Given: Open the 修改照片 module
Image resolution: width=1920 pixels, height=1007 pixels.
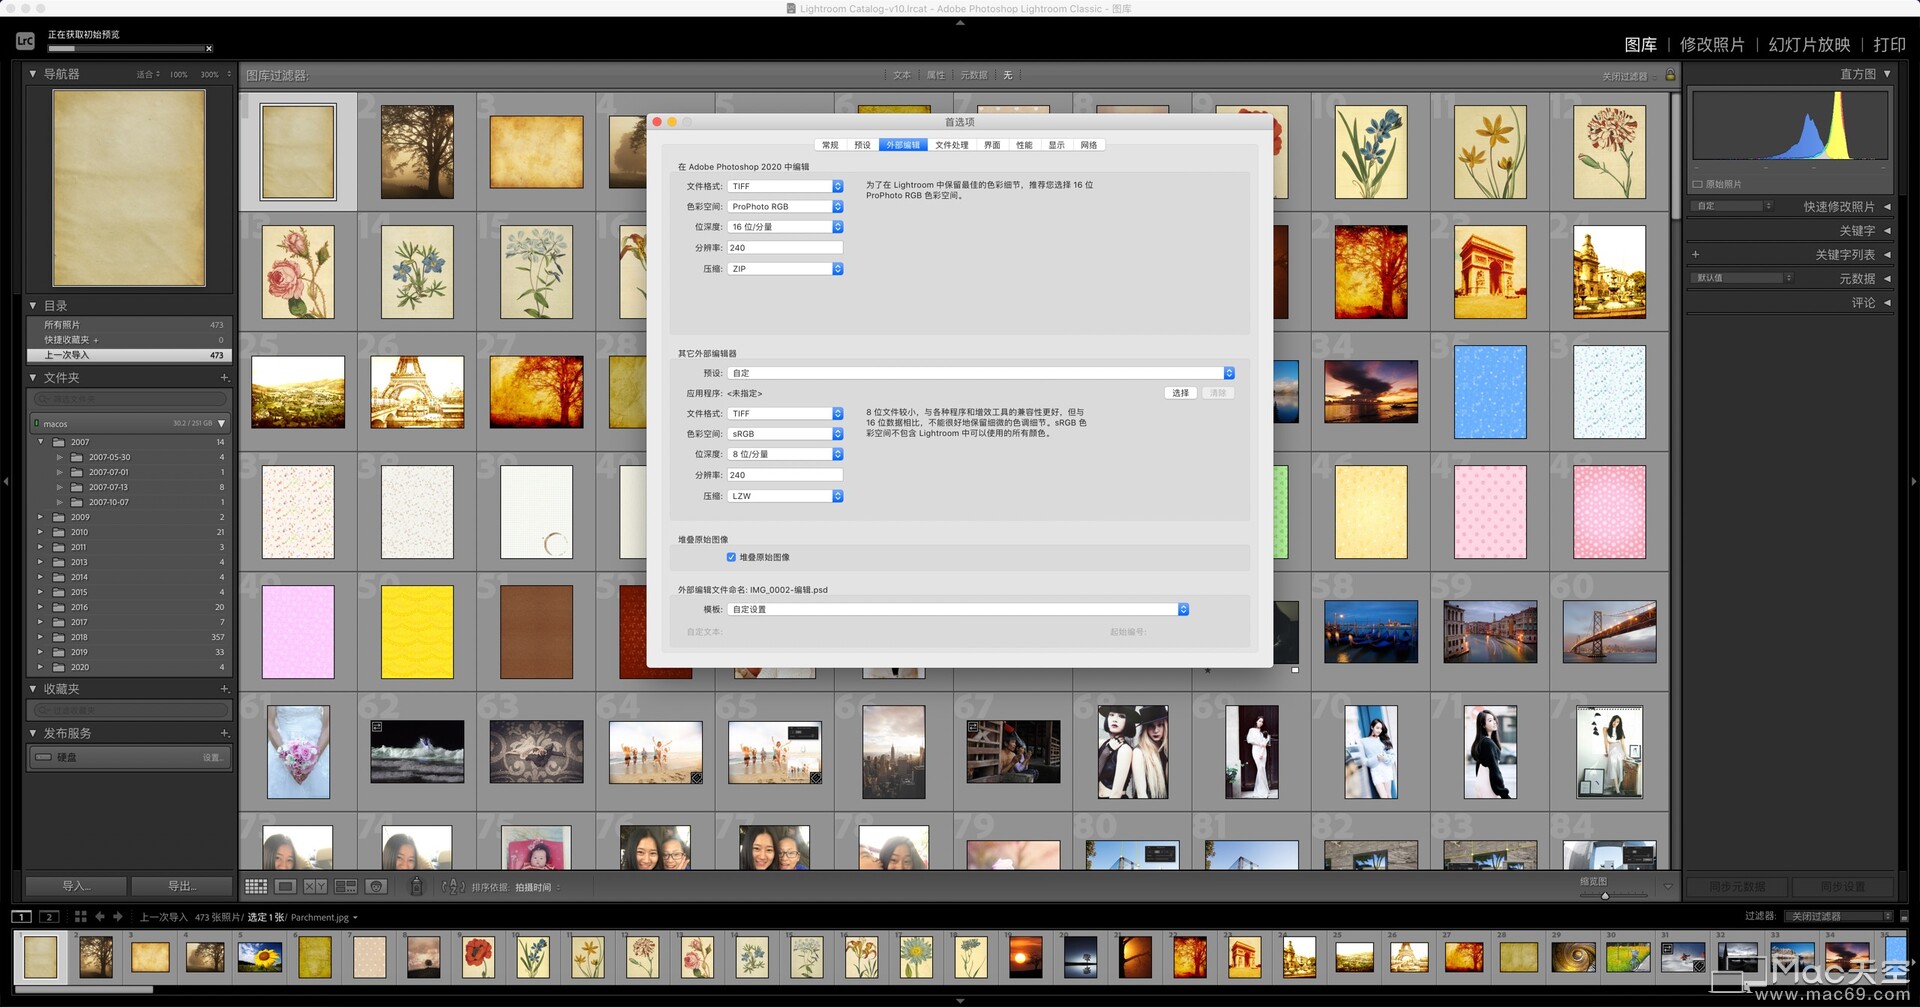Looking at the screenshot, I should click(1712, 45).
